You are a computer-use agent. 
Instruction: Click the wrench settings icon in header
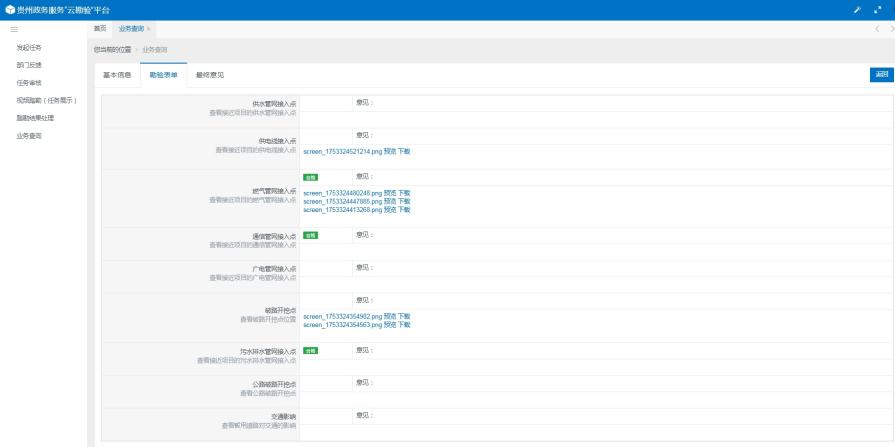856,9
